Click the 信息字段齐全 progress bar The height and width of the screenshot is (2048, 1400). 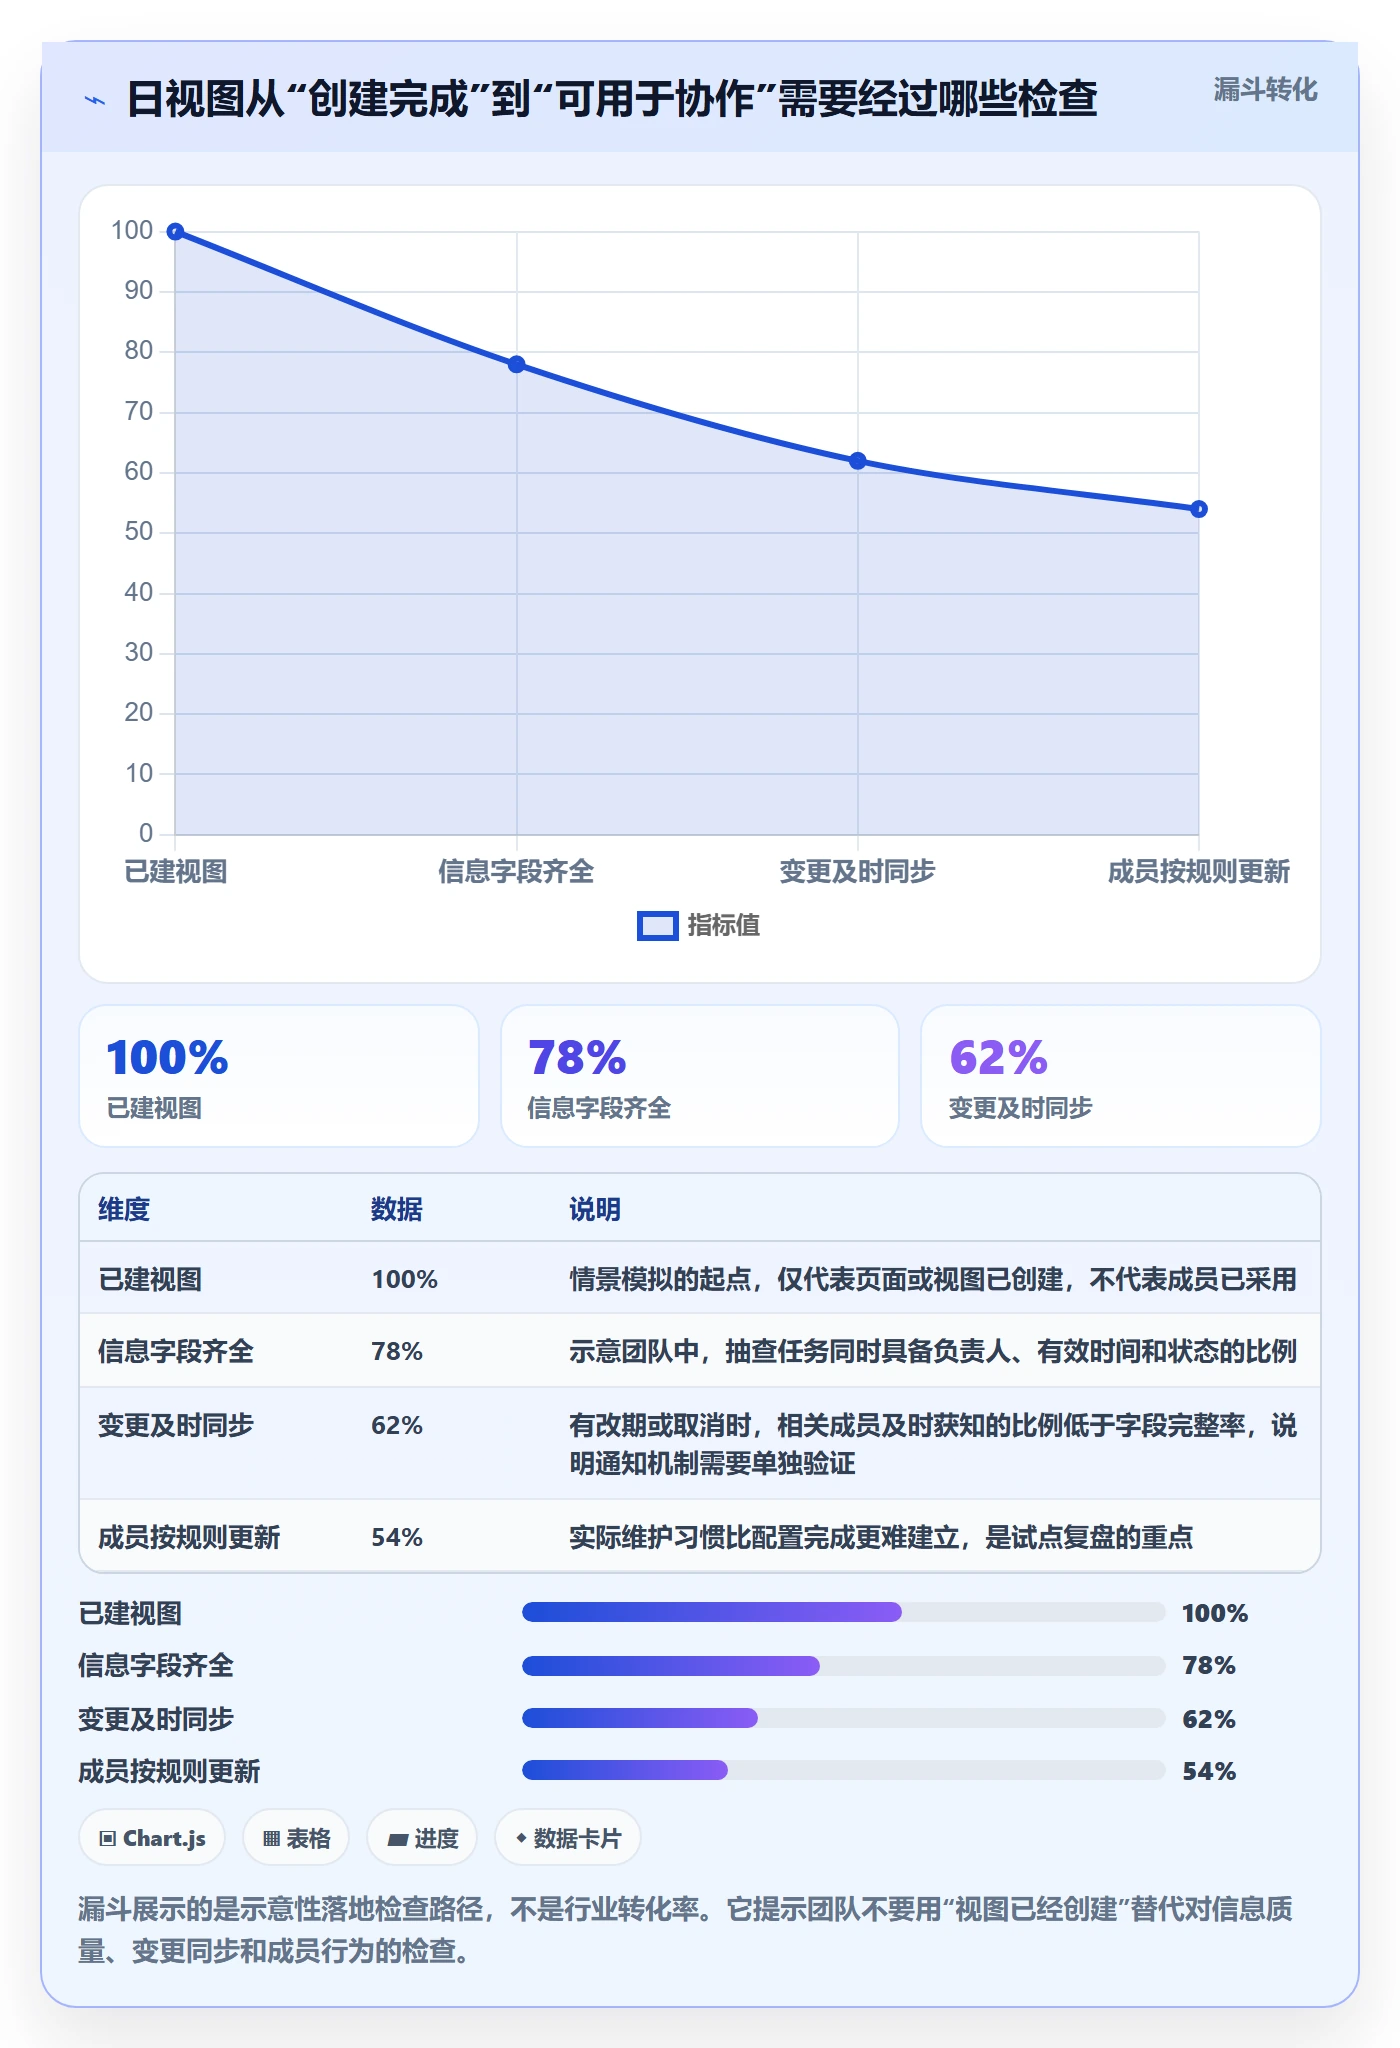pos(844,1665)
